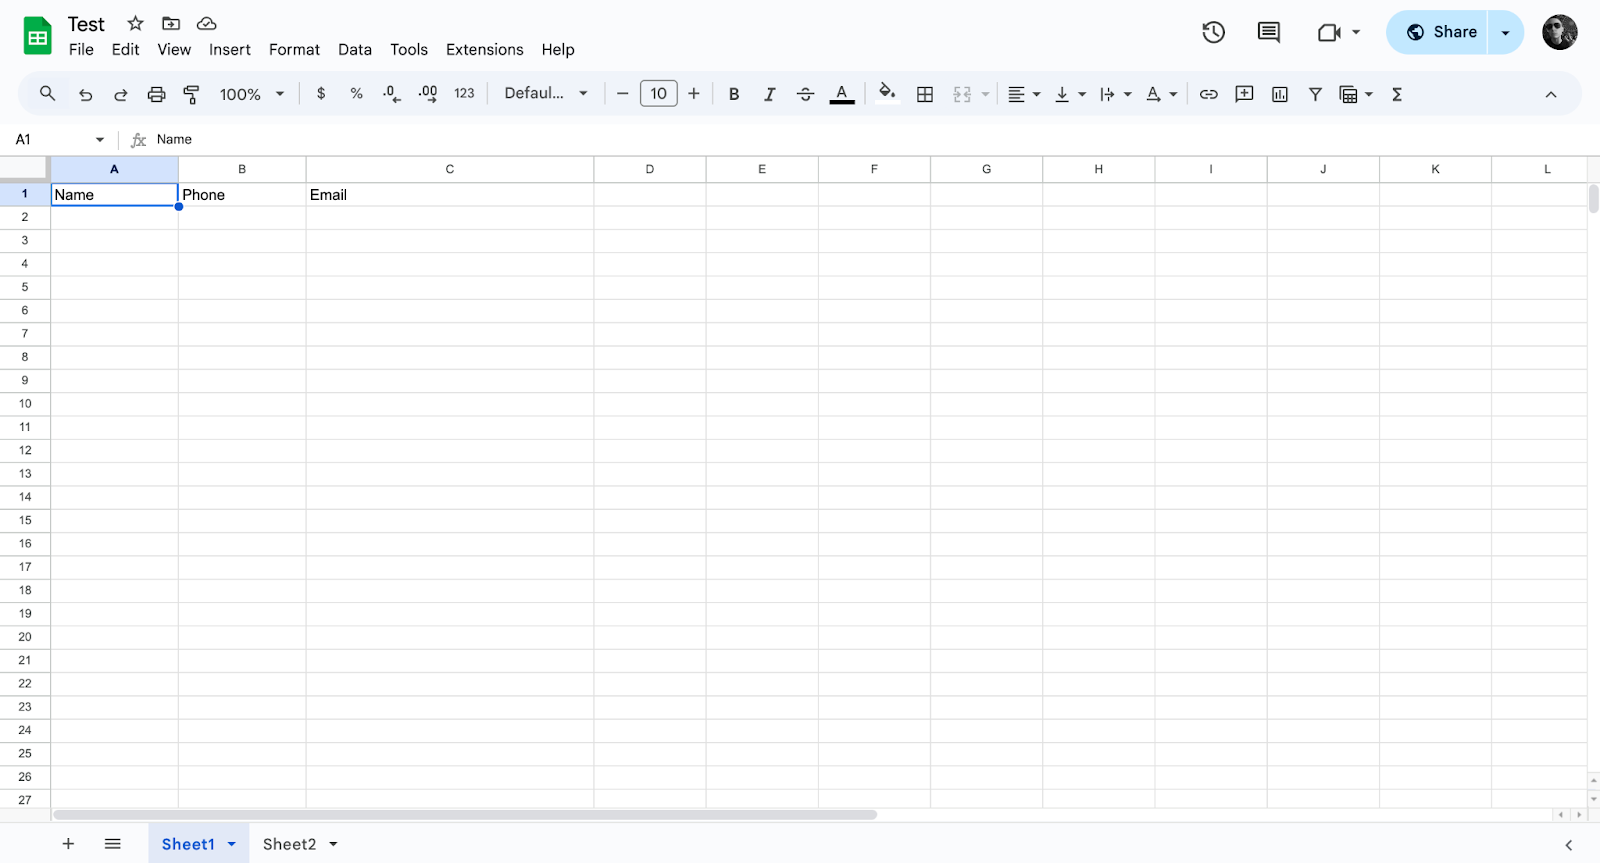Open version history clock icon
Image resolution: width=1600 pixels, height=863 pixels.
1213,32
